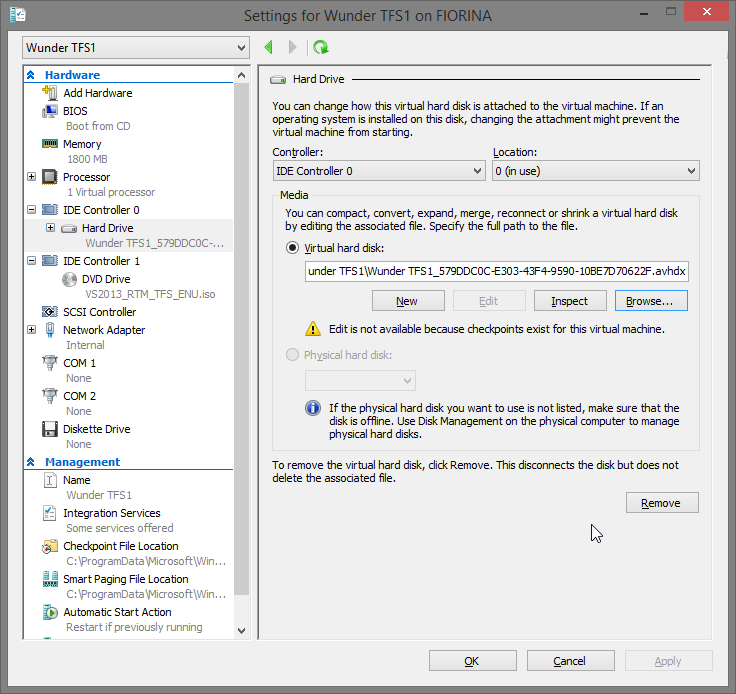Click the Remove button

pyautogui.click(x=662, y=503)
